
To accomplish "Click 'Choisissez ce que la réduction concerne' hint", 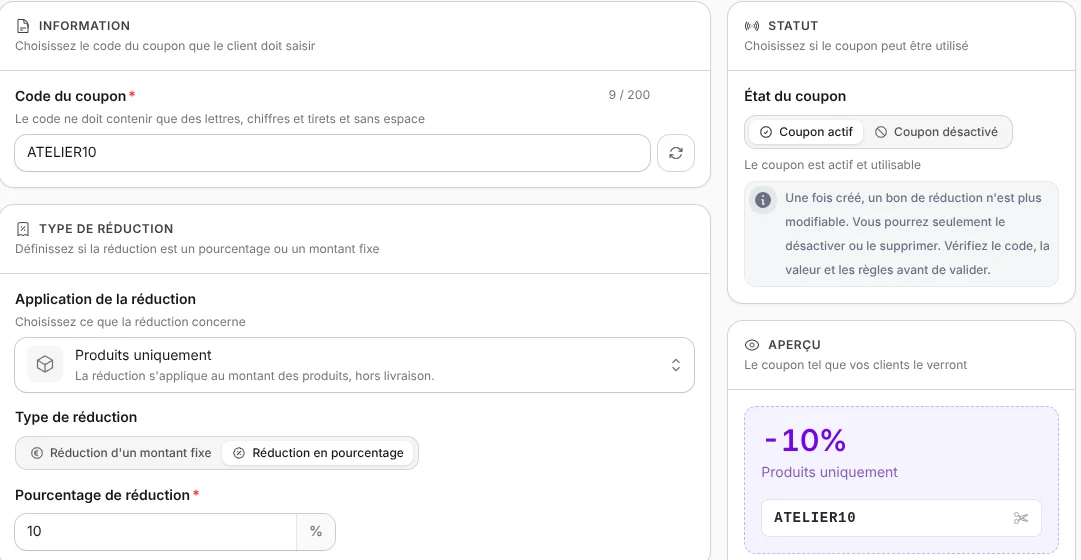I will click(x=130, y=322).
